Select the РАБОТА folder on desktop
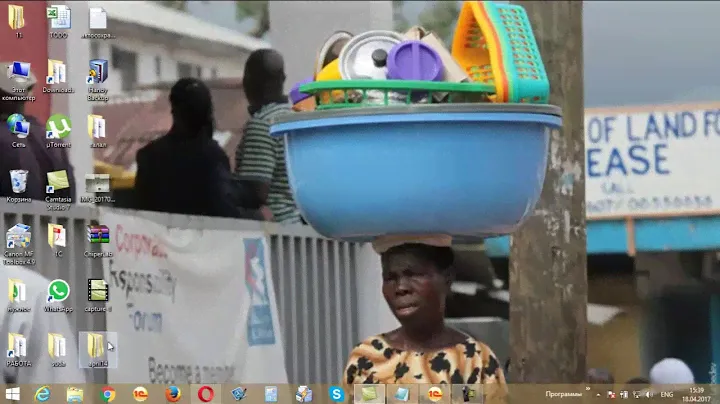 click(17, 346)
